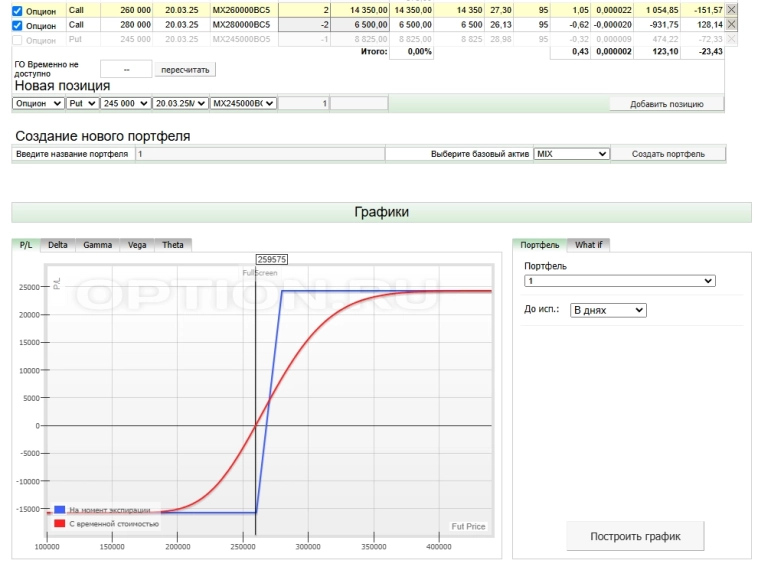Click the Добавить позицию button
The image size is (758, 570).
666,103
